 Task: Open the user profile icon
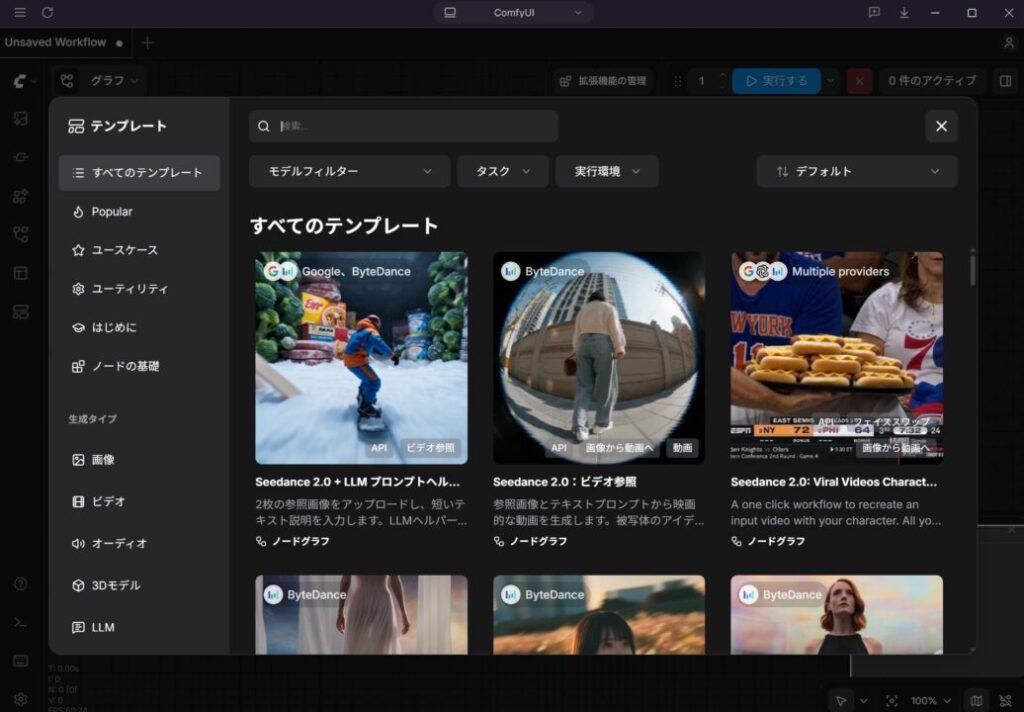coord(1008,42)
